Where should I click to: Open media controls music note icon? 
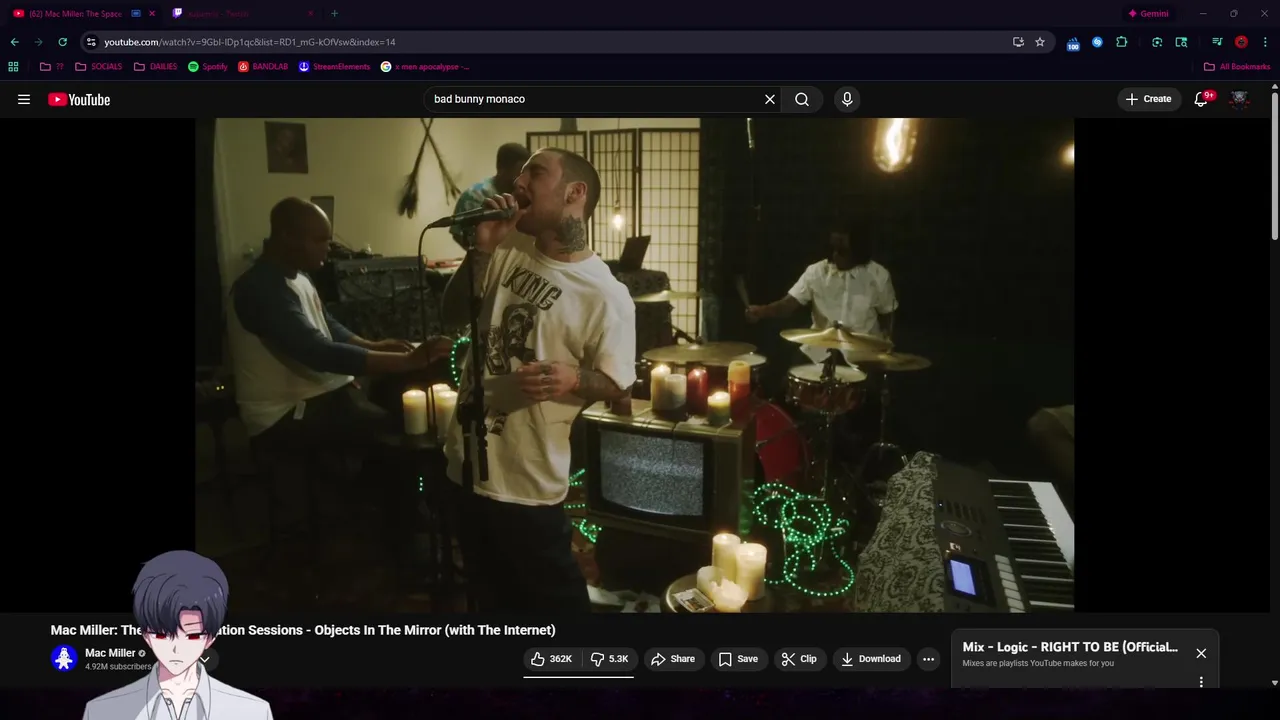tap(1217, 42)
